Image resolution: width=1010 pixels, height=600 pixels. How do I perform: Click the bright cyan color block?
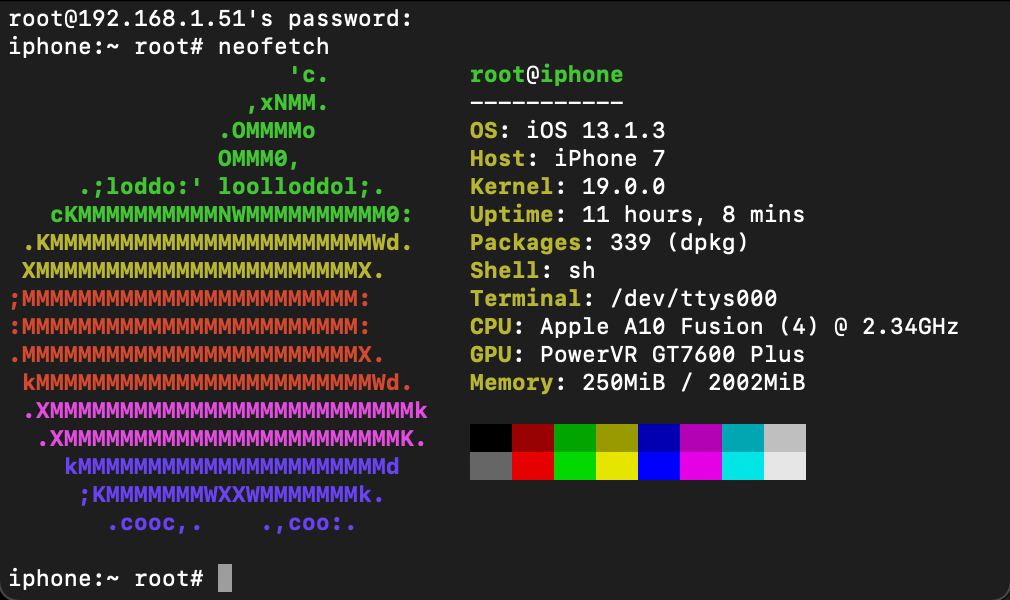[x=743, y=466]
